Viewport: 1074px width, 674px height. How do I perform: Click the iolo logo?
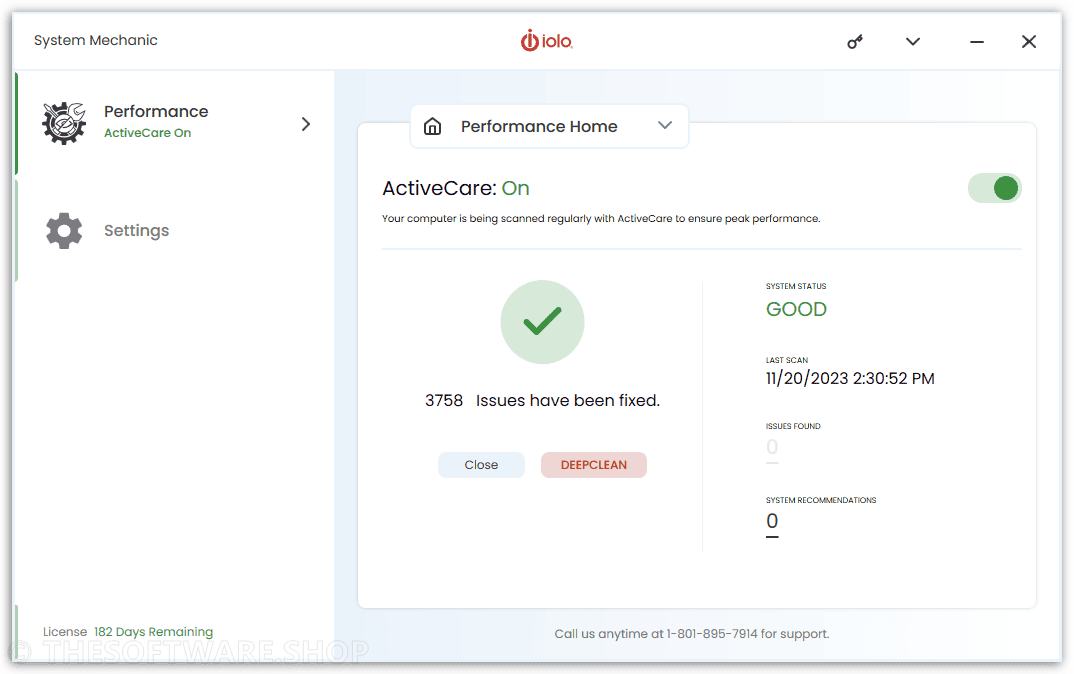click(546, 41)
